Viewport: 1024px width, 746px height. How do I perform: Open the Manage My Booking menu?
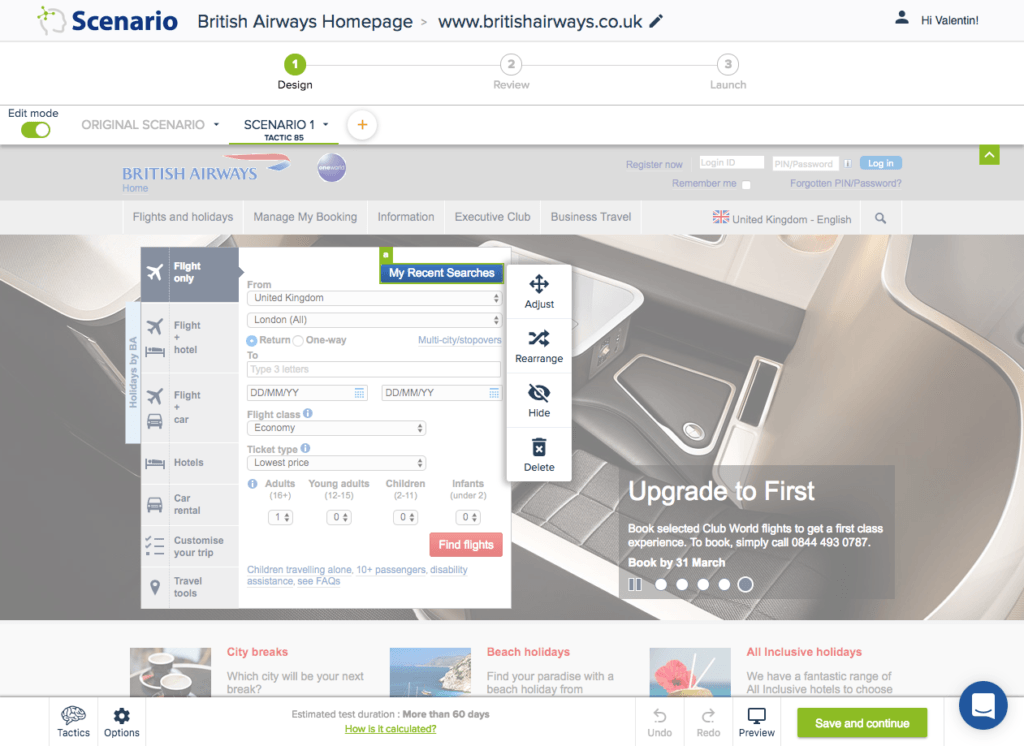click(x=305, y=217)
